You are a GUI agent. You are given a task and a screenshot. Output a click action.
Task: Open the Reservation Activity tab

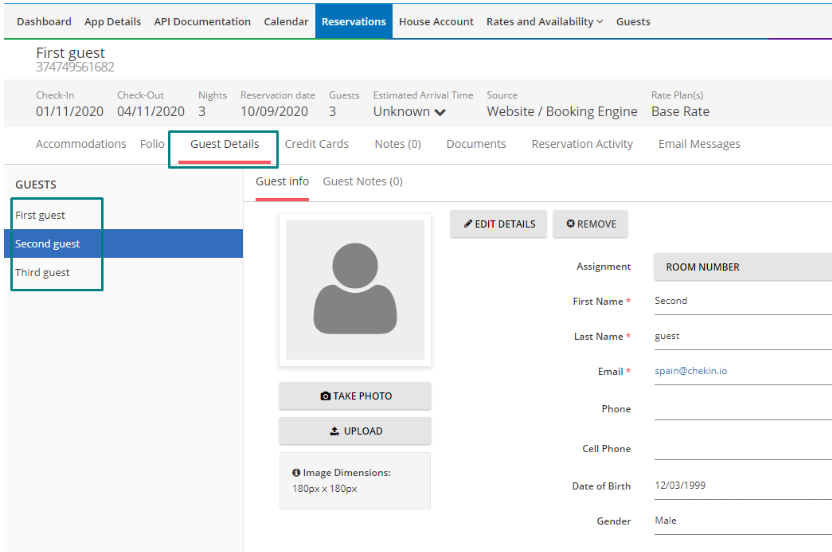[x=582, y=144]
